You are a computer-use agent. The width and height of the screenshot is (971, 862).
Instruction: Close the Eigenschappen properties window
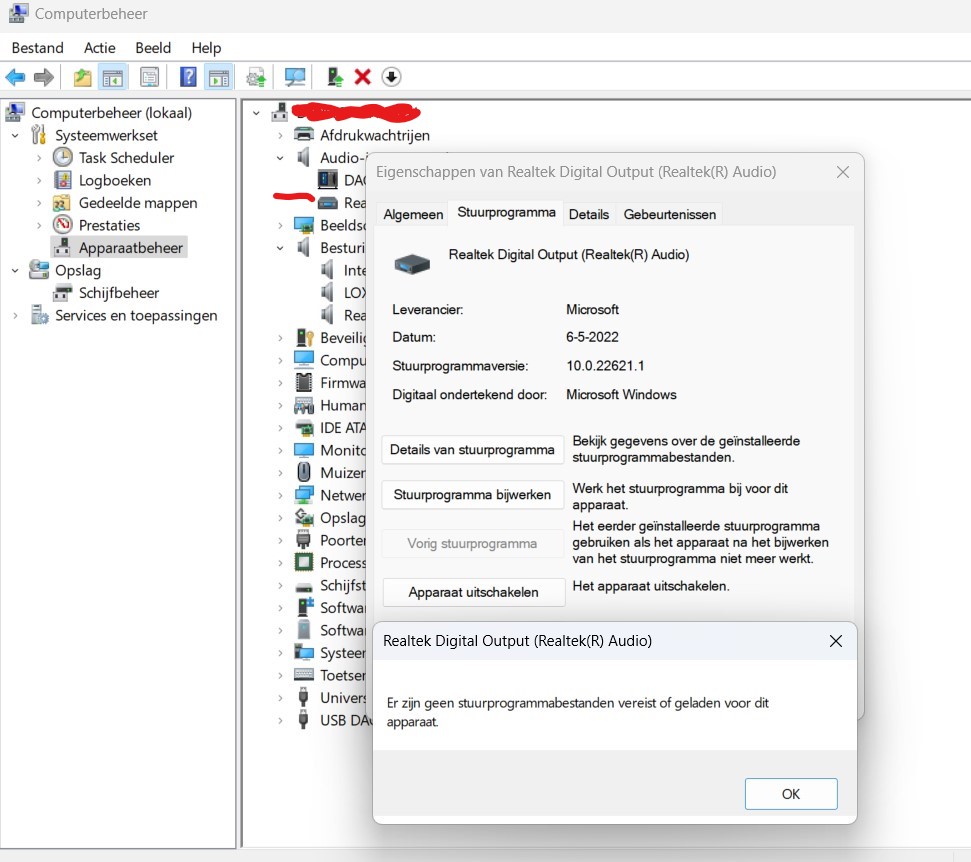[842, 172]
